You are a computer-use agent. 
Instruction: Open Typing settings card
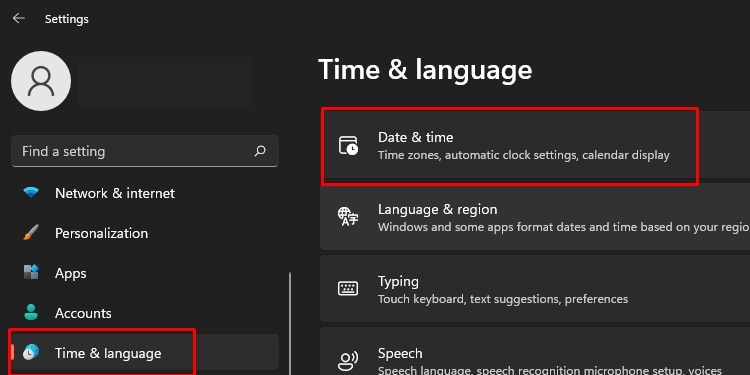coord(535,289)
